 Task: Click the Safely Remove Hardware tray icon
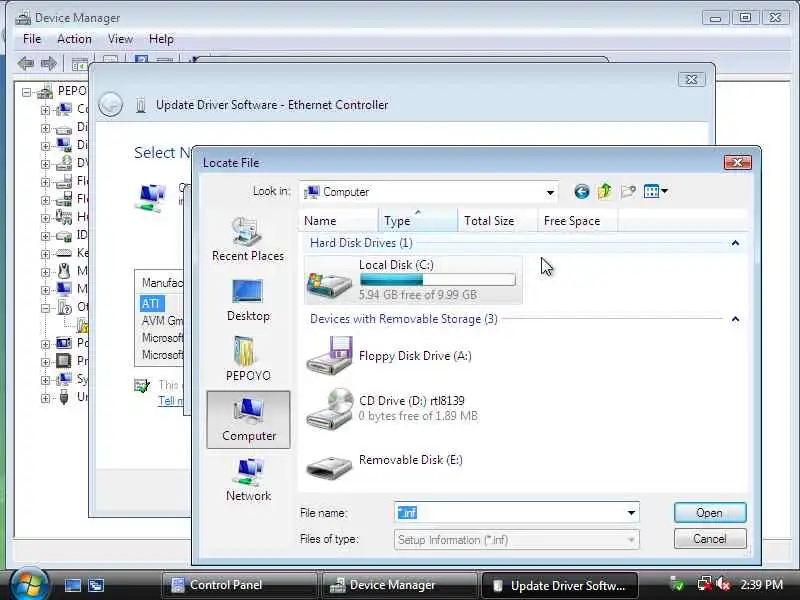click(x=677, y=584)
